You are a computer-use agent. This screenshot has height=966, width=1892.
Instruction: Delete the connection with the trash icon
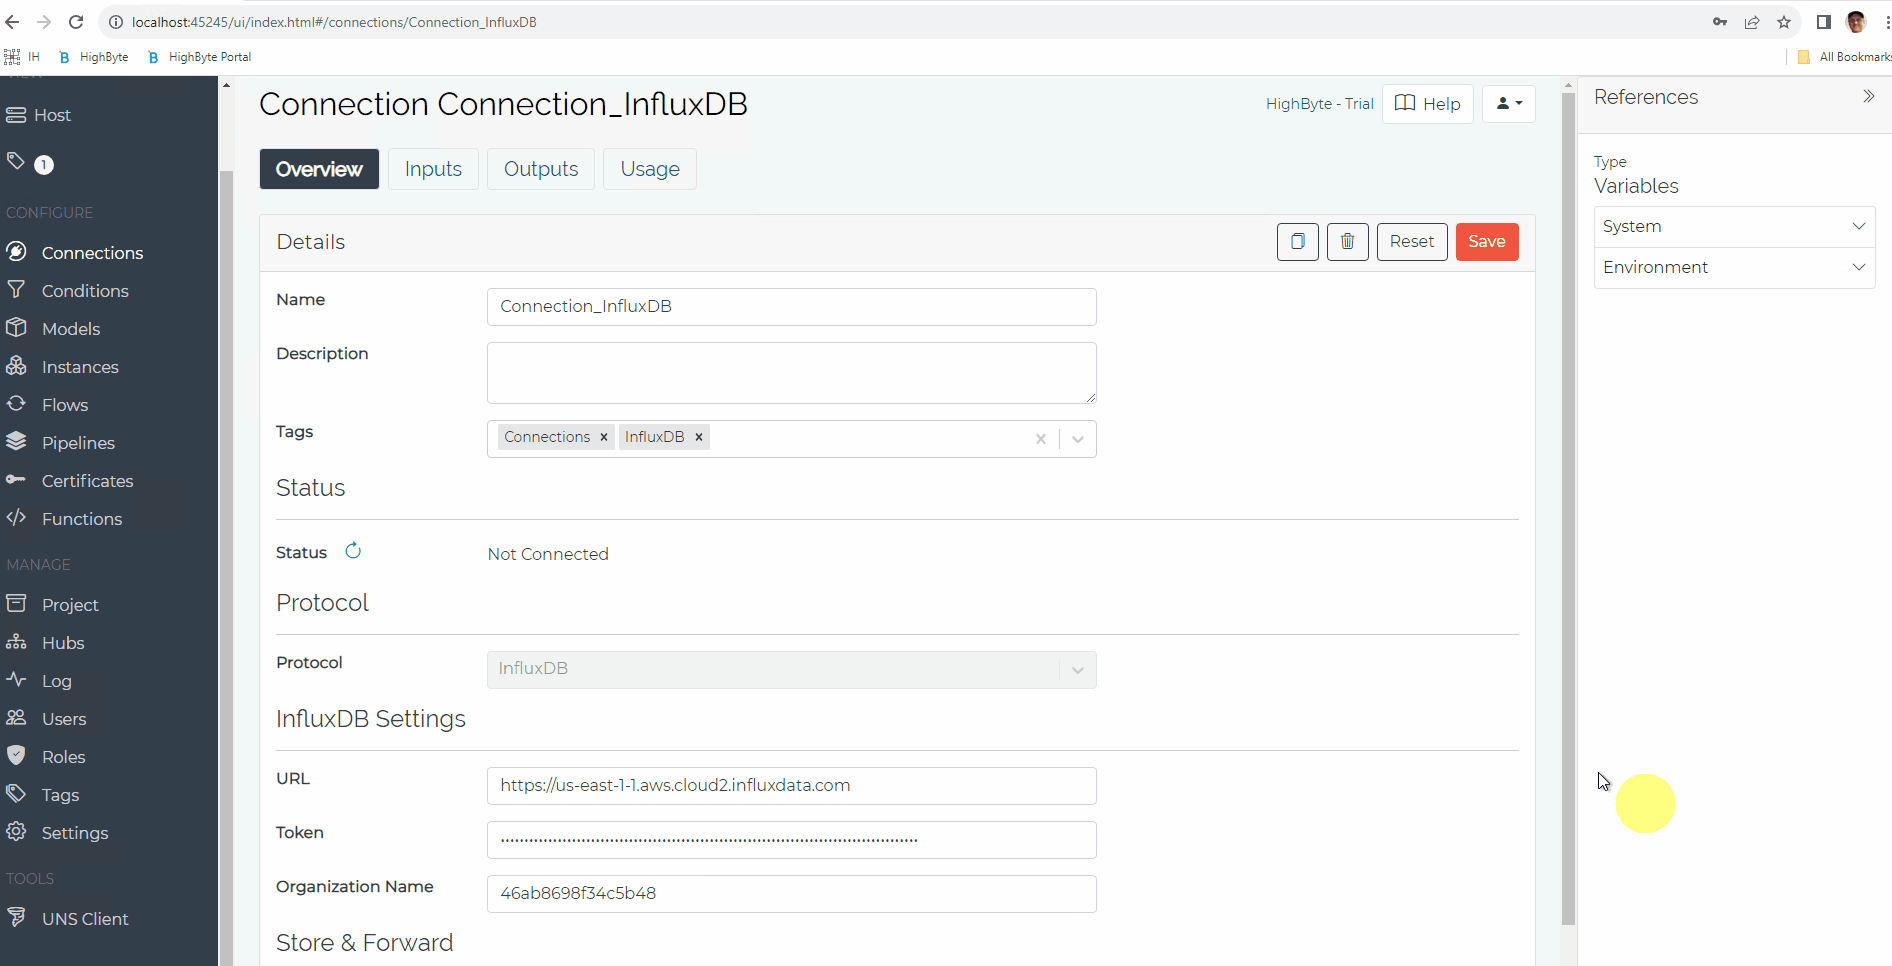pos(1347,241)
